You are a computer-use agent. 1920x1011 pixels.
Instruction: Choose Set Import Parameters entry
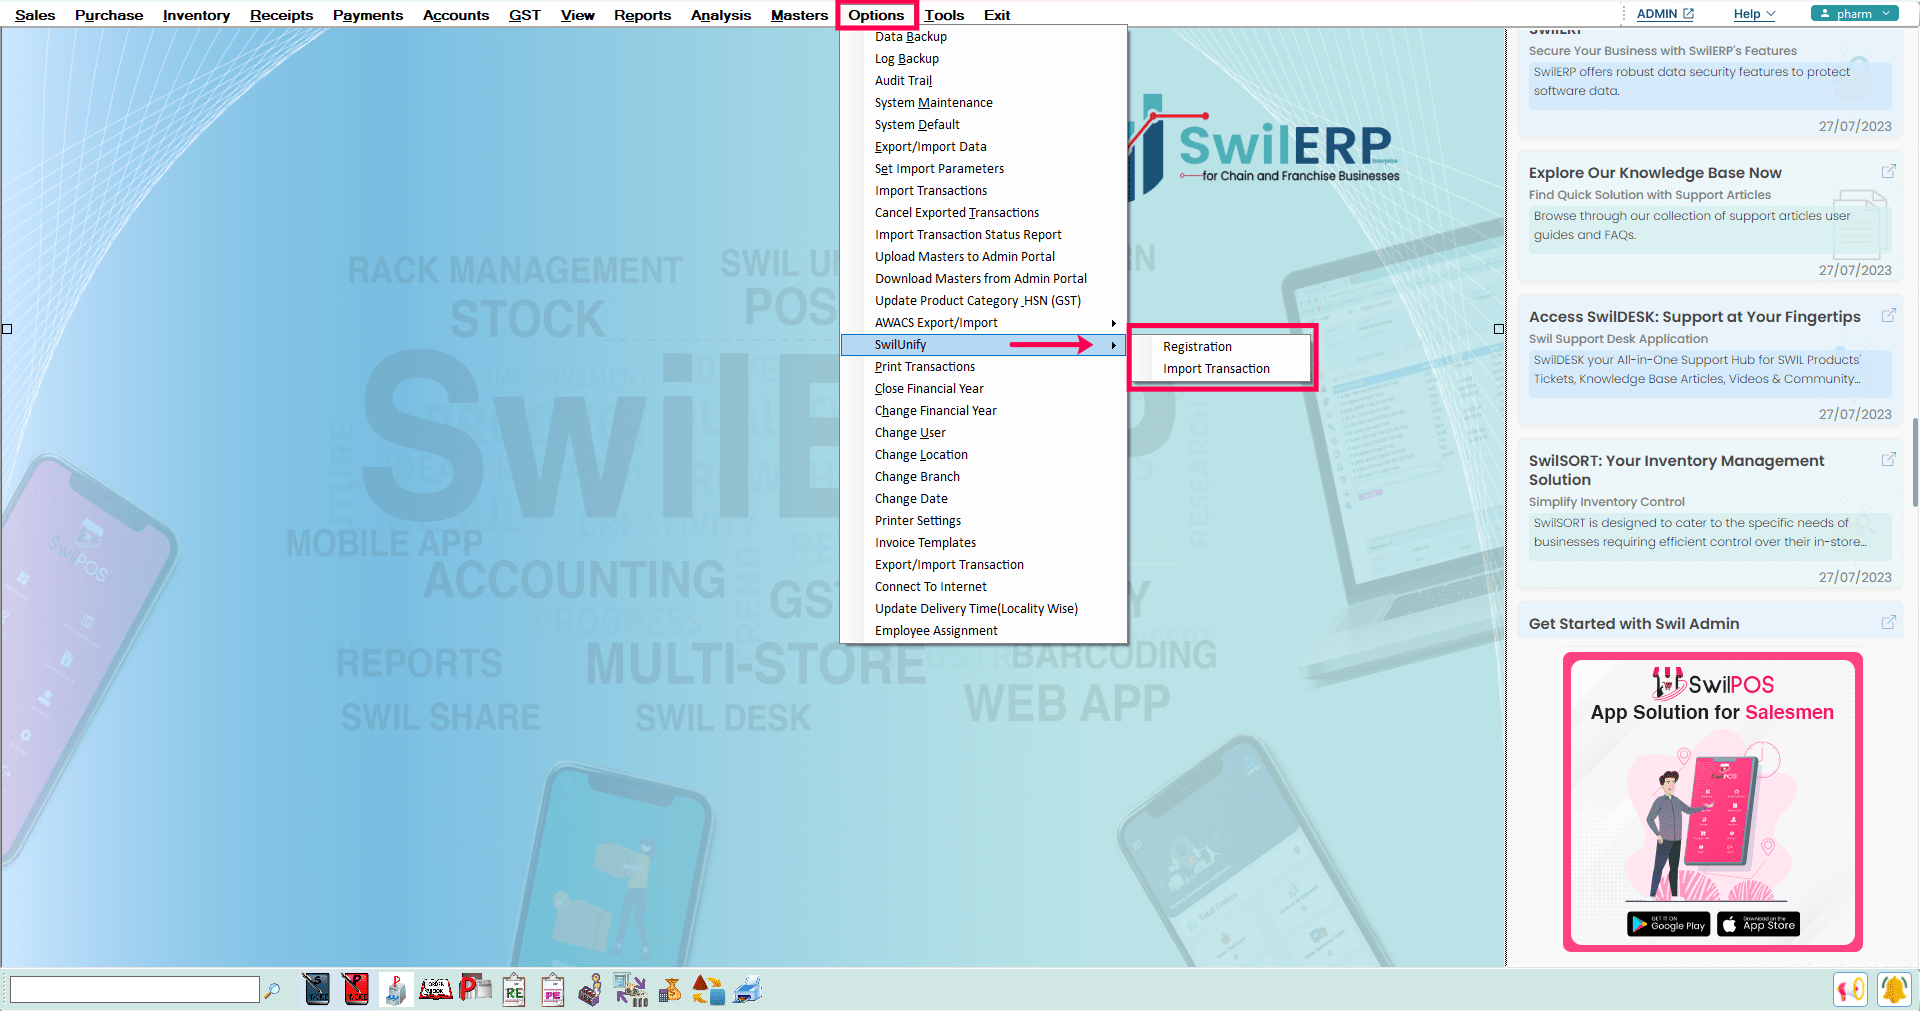point(983,169)
